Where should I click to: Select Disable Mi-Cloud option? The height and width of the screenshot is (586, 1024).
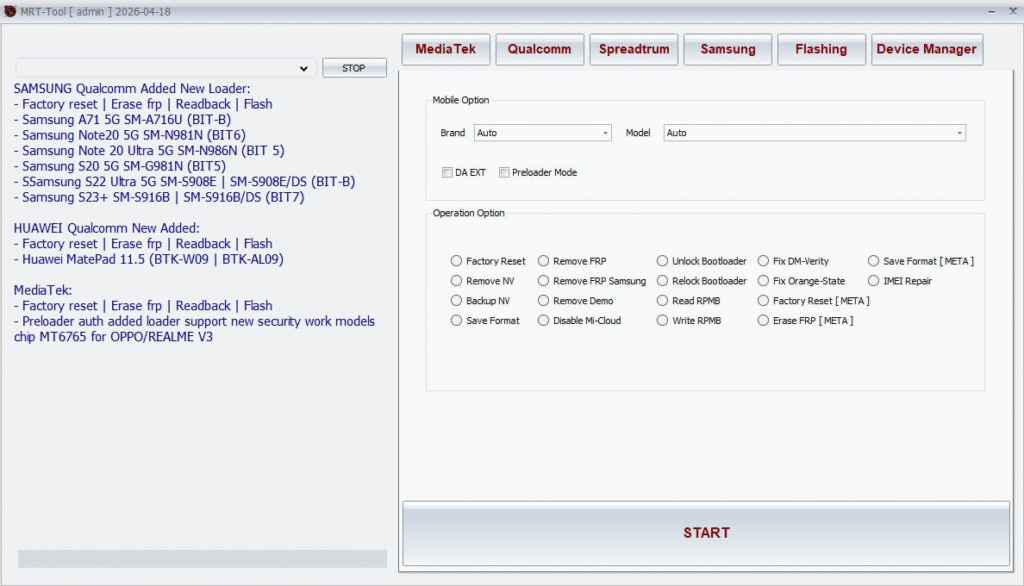point(544,321)
